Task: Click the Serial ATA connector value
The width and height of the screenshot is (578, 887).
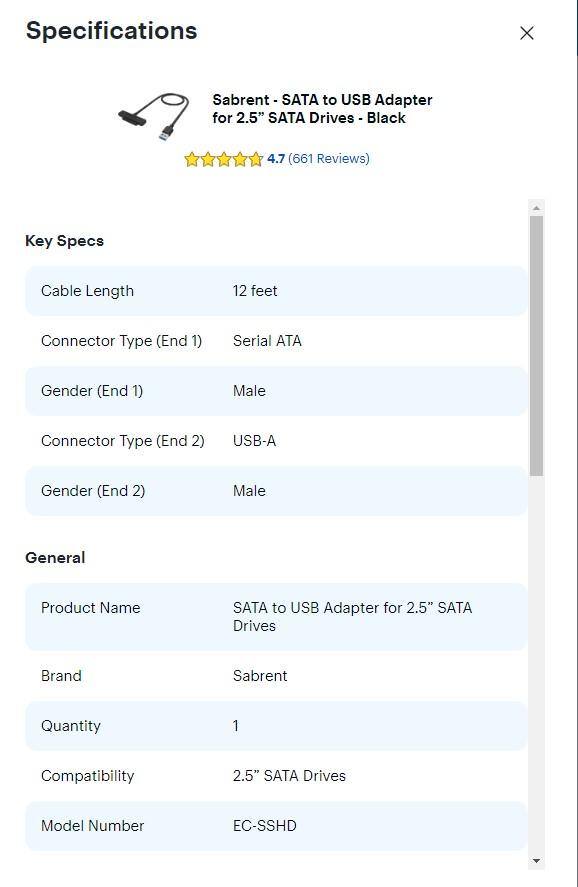Action: point(267,340)
